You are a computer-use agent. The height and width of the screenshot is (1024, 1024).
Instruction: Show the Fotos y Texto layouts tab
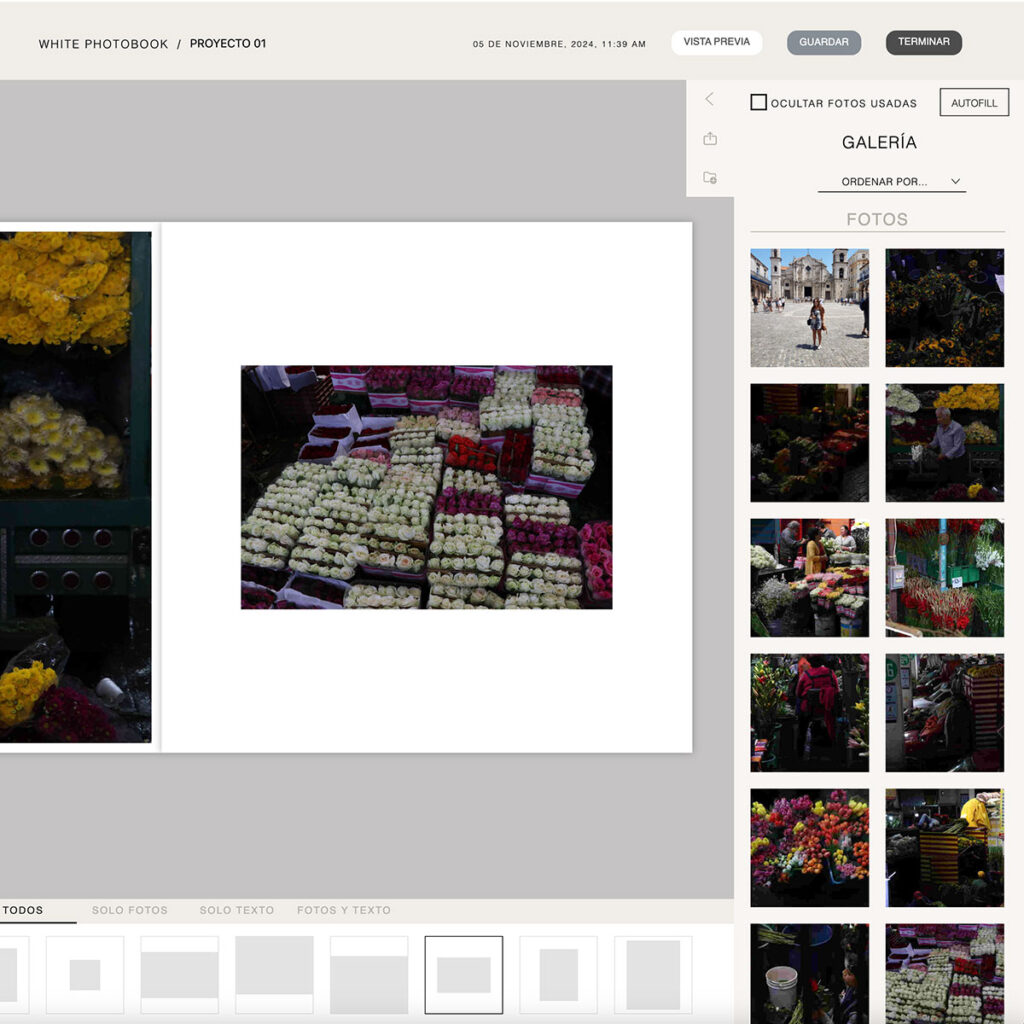pos(344,910)
